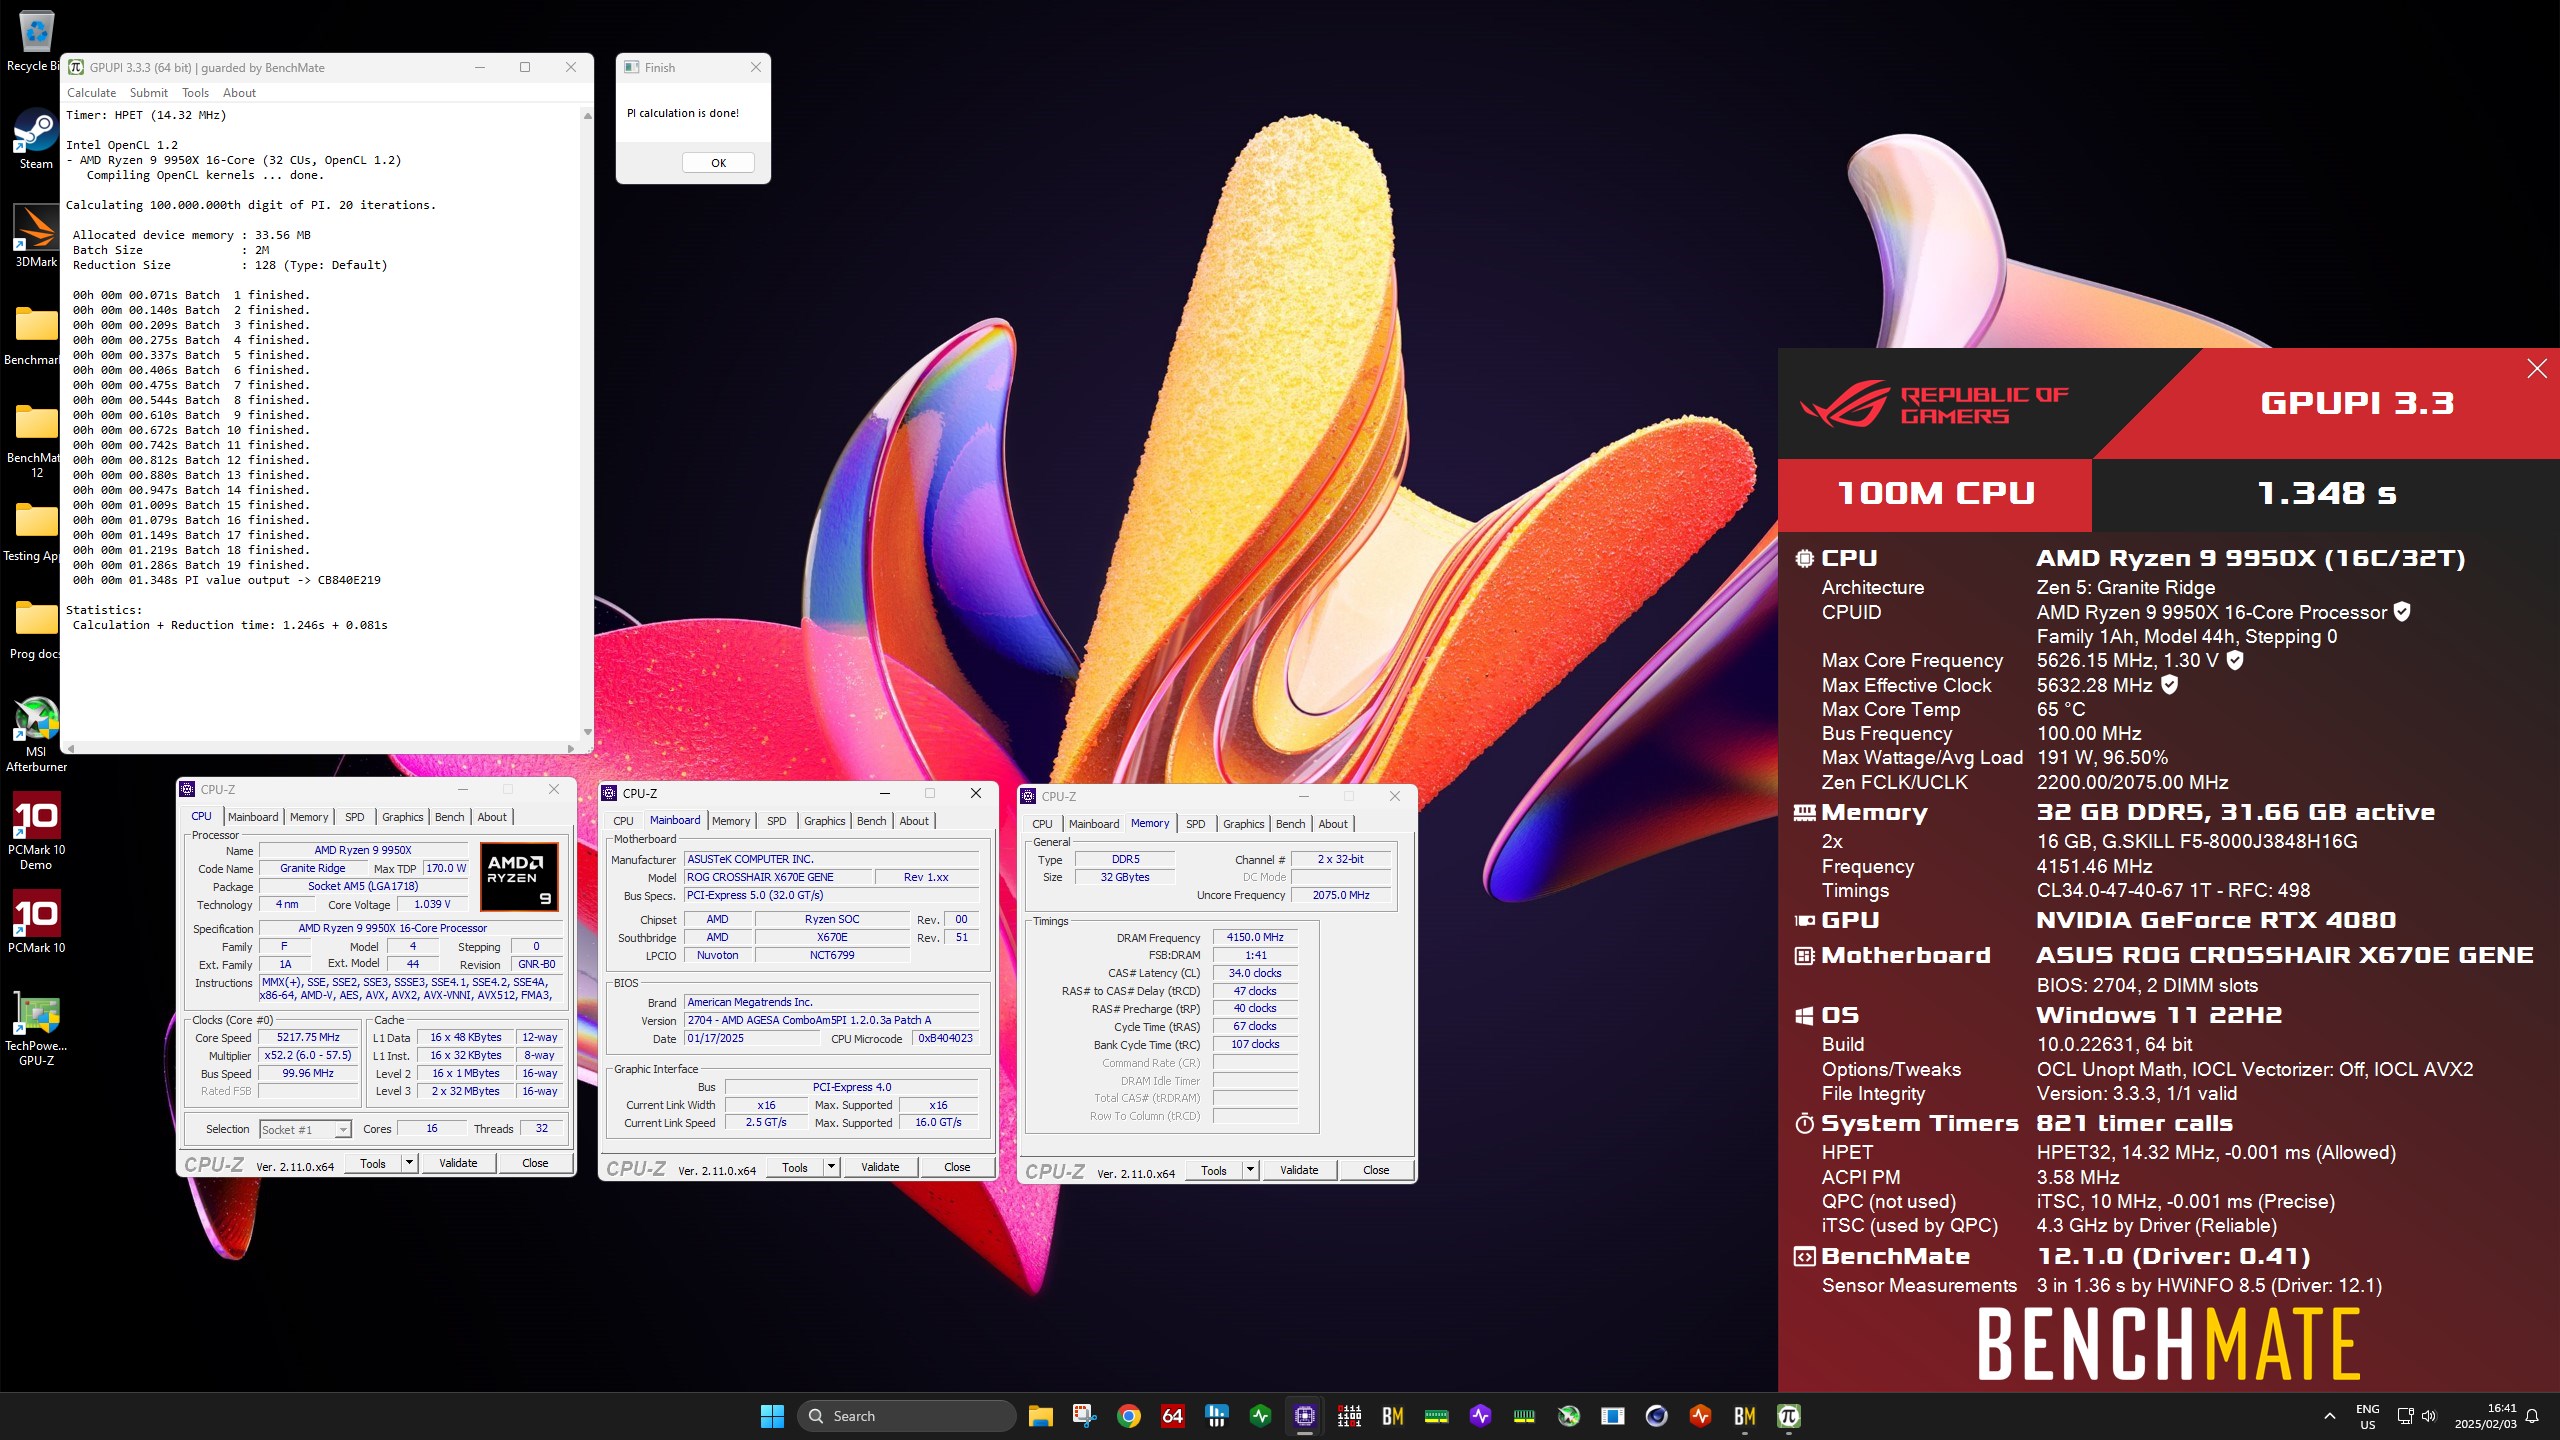Close the BenchMate result panel
The height and width of the screenshot is (1440, 2560).
[2537, 369]
